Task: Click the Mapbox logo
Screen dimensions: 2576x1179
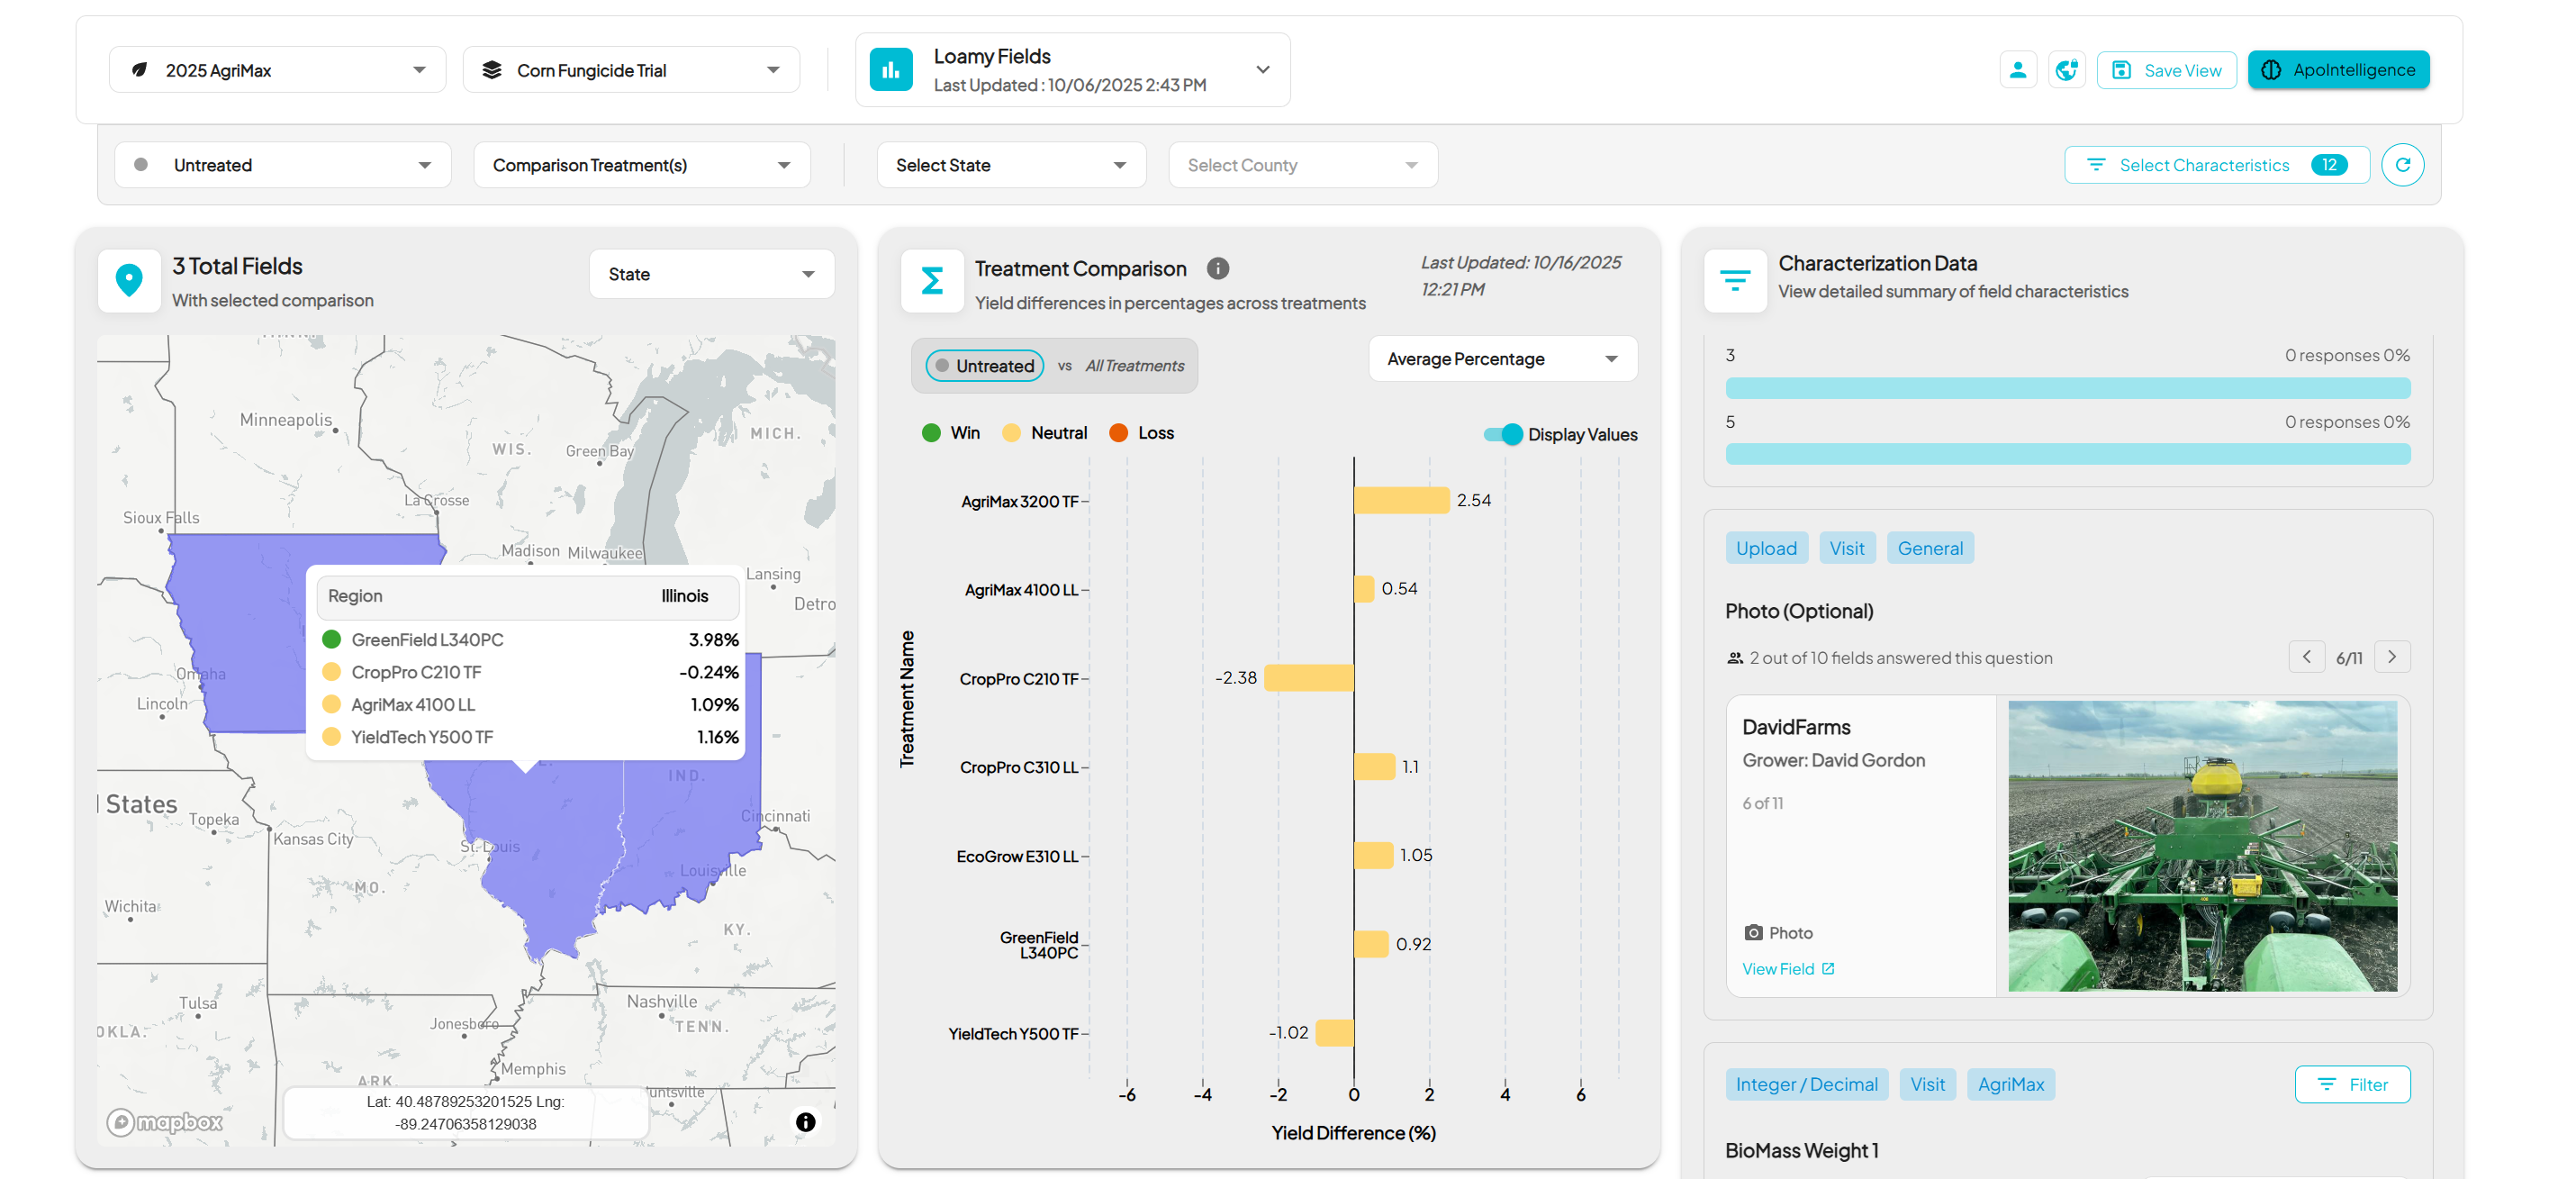Action: [x=165, y=1122]
